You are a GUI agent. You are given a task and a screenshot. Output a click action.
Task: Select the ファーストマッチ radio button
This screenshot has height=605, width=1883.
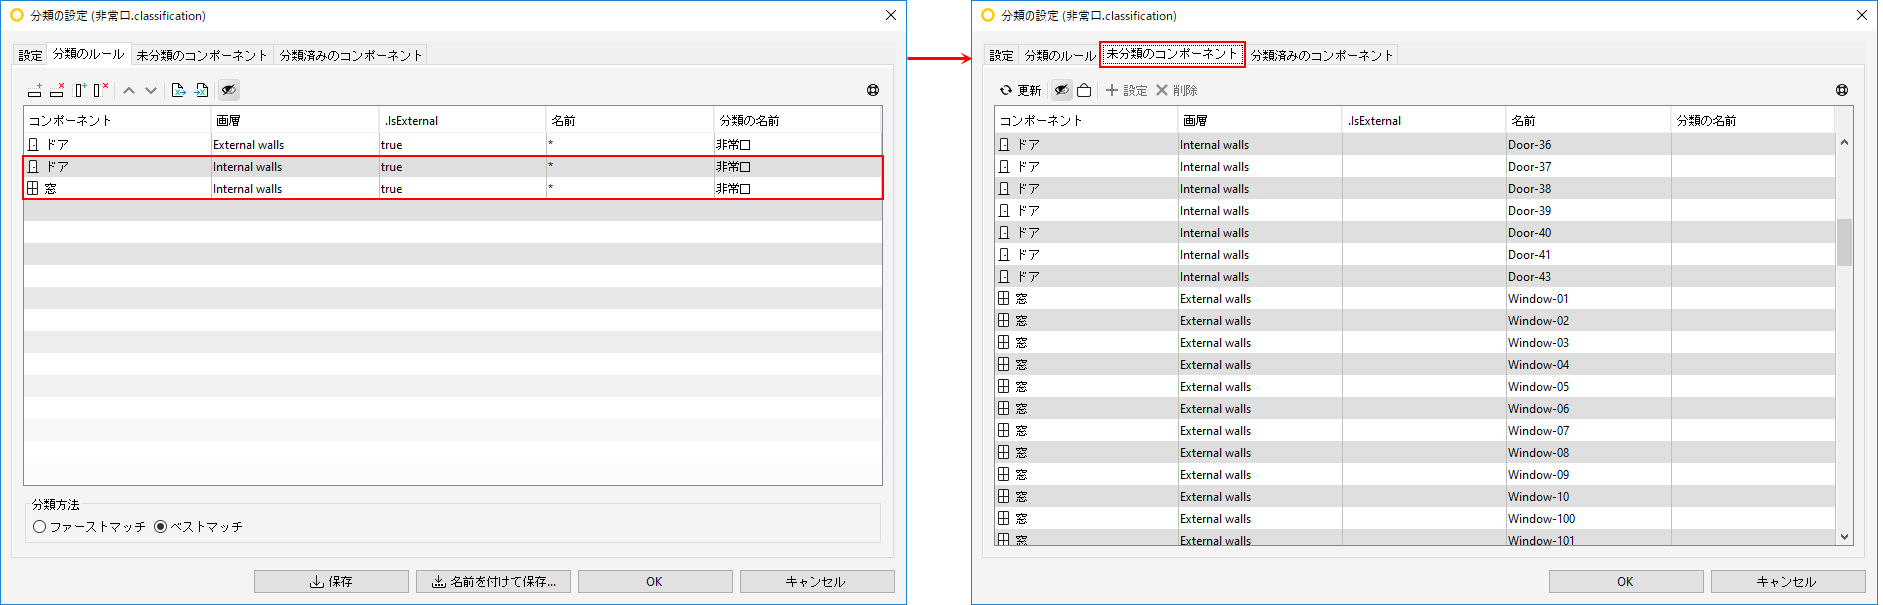[x=89, y=526]
